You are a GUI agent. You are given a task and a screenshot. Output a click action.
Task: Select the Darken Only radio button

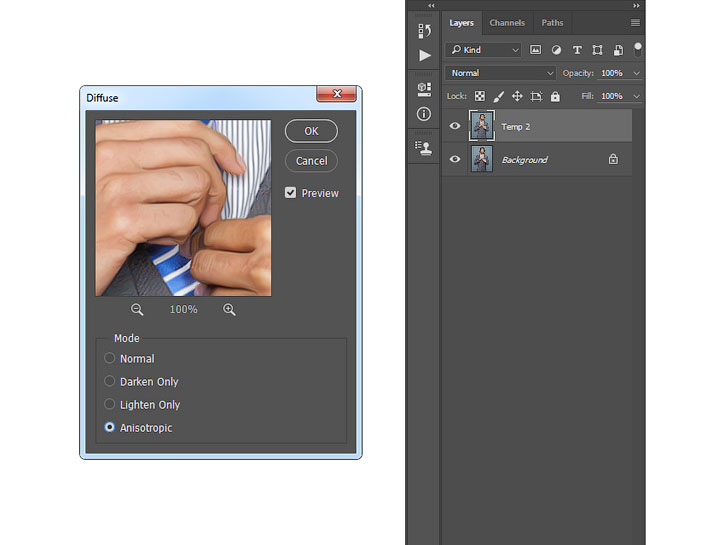click(110, 381)
